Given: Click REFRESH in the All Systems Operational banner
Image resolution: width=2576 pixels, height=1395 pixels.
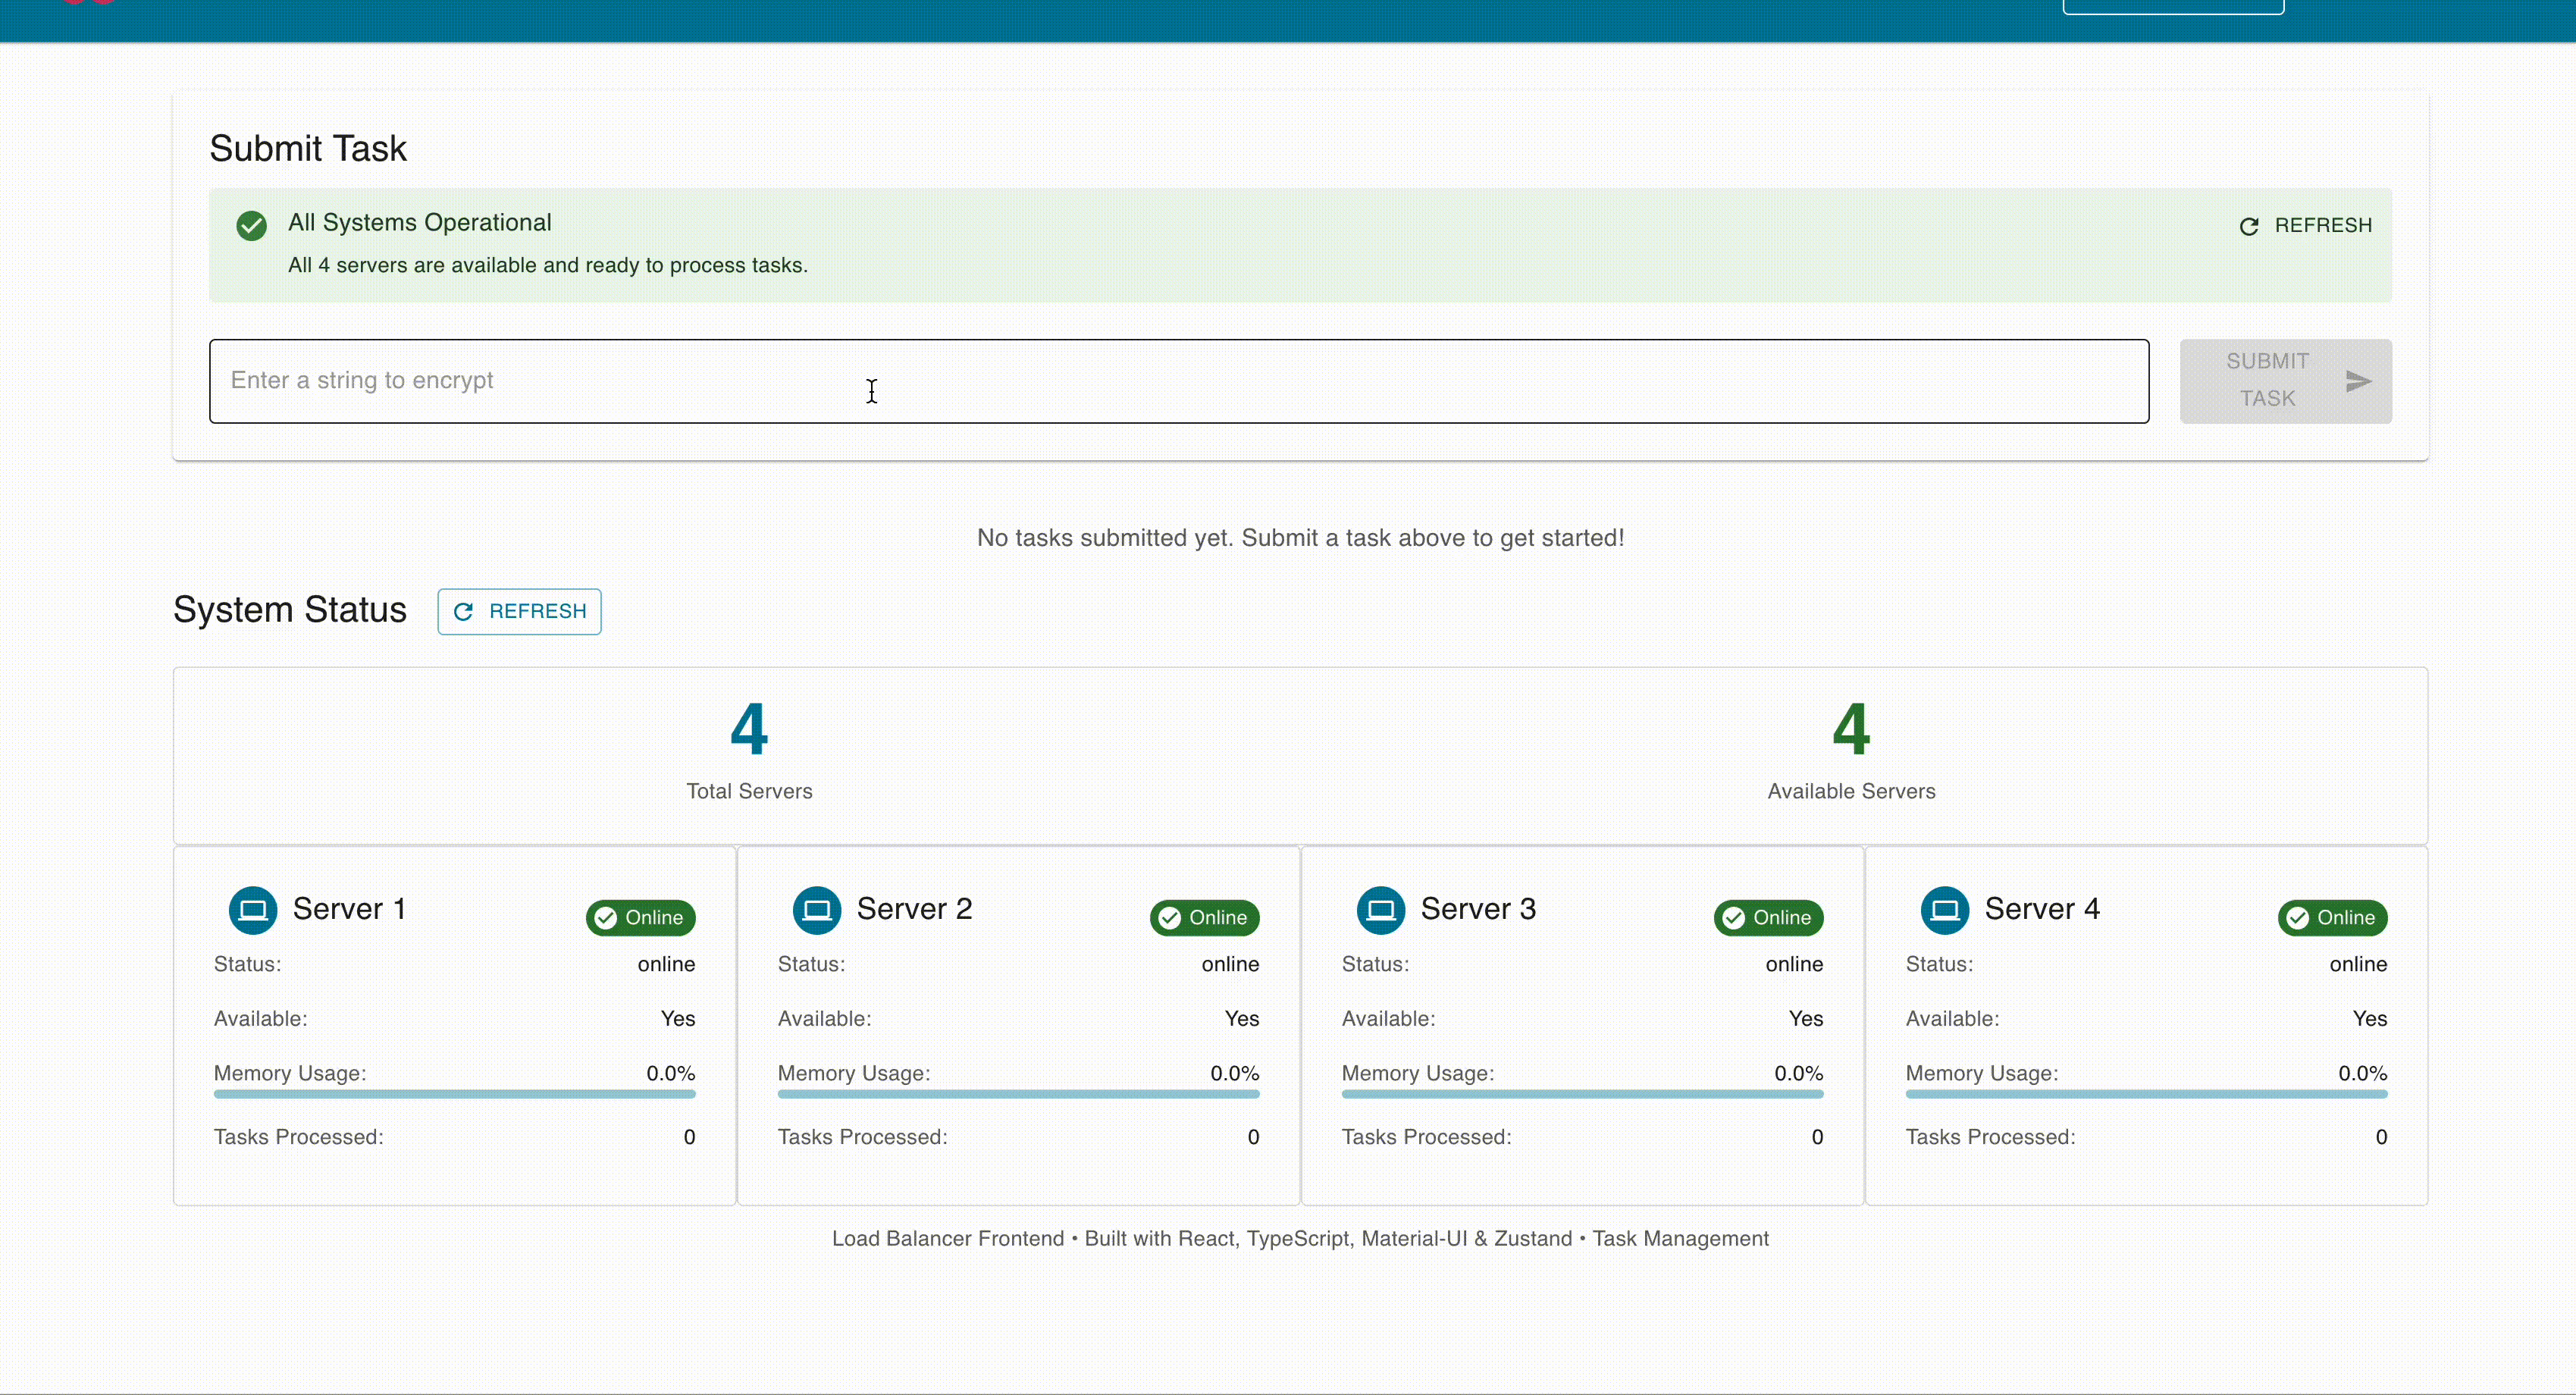Looking at the screenshot, I should coord(2322,225).
